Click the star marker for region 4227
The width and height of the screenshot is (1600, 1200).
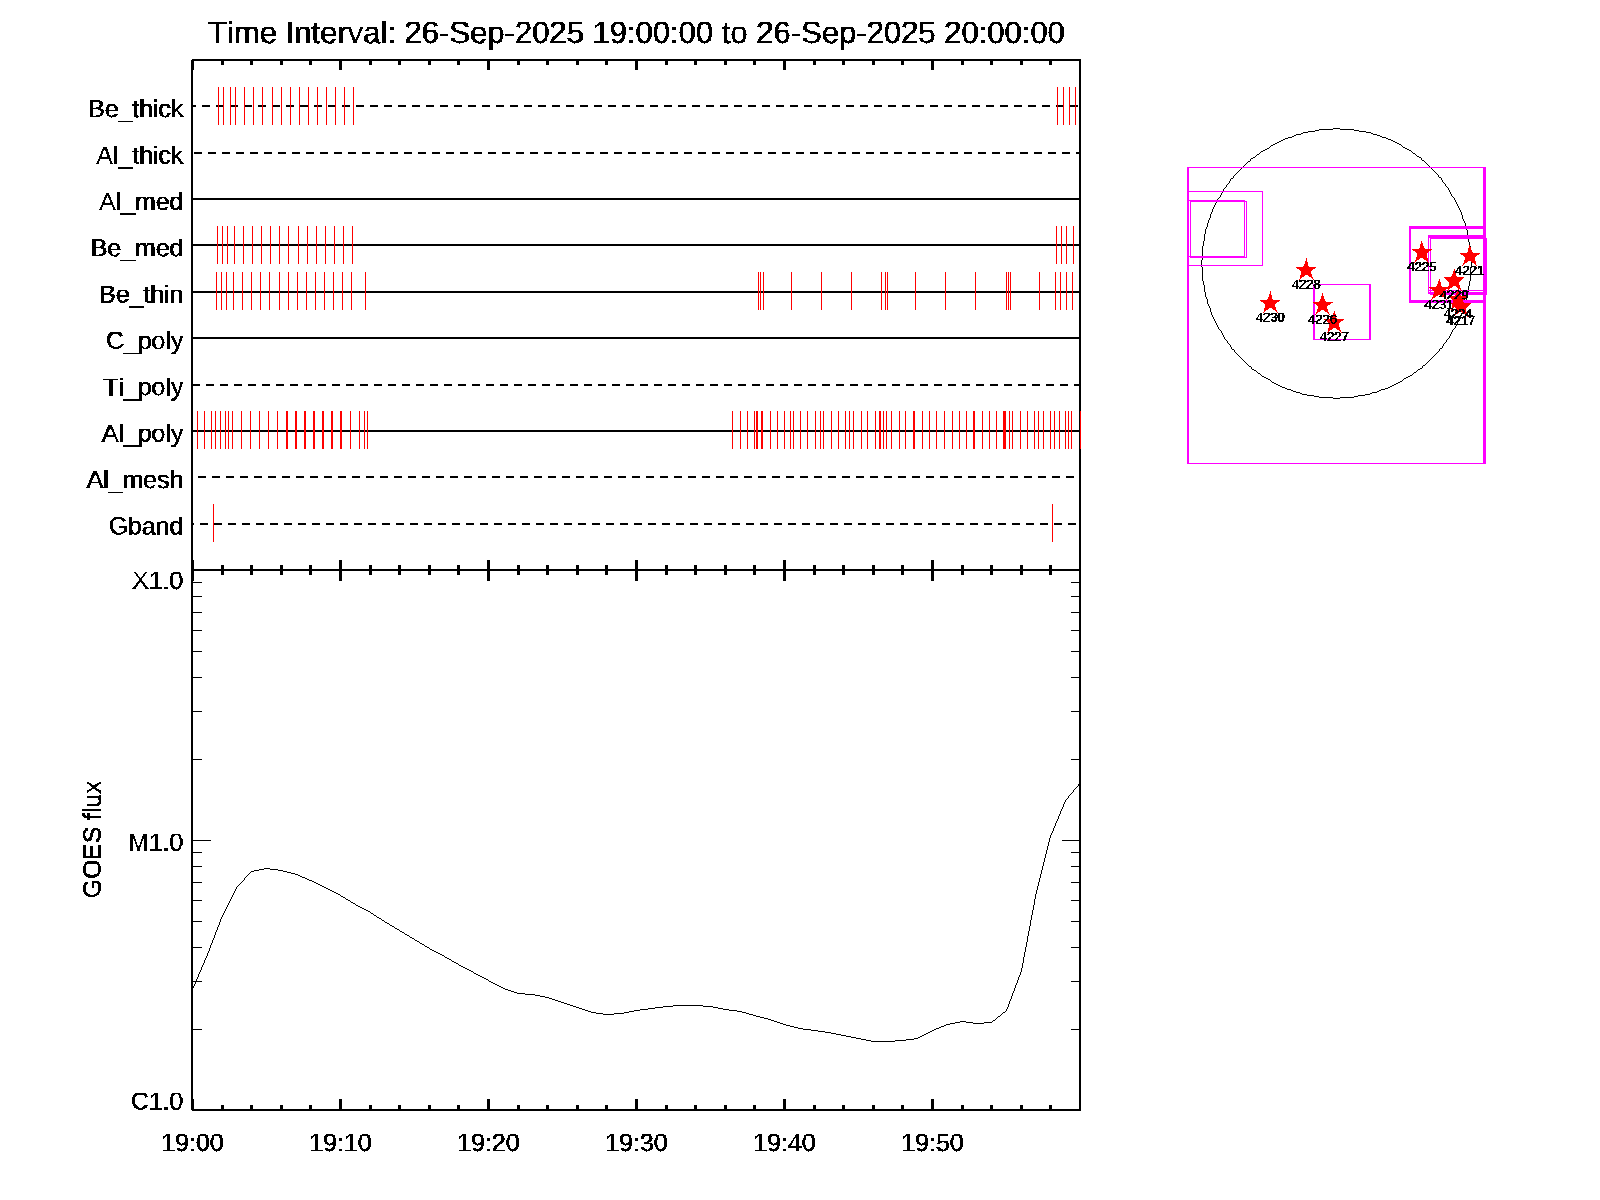tap(1334, 323)
